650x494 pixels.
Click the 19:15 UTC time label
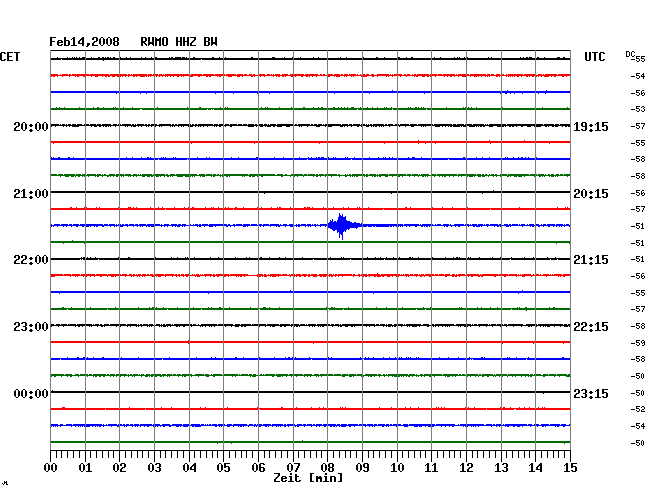coord(591,126)
